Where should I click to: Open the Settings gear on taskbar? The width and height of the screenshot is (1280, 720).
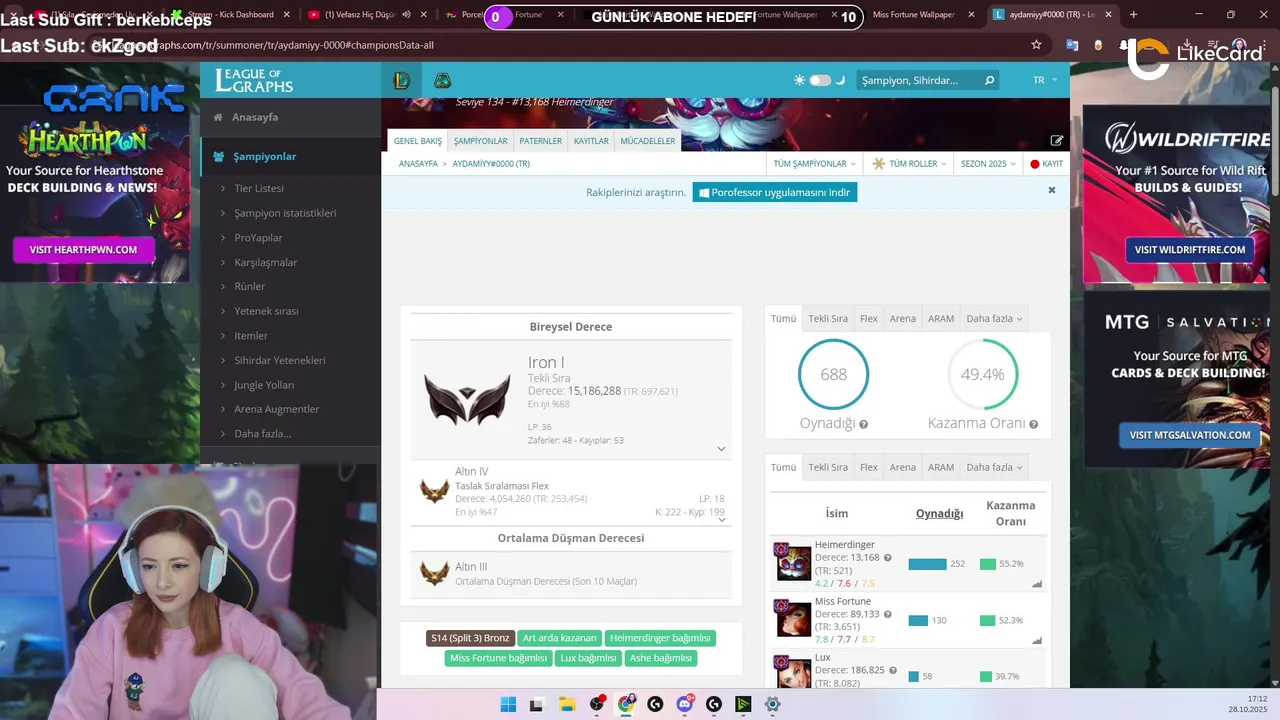(772, 704)
